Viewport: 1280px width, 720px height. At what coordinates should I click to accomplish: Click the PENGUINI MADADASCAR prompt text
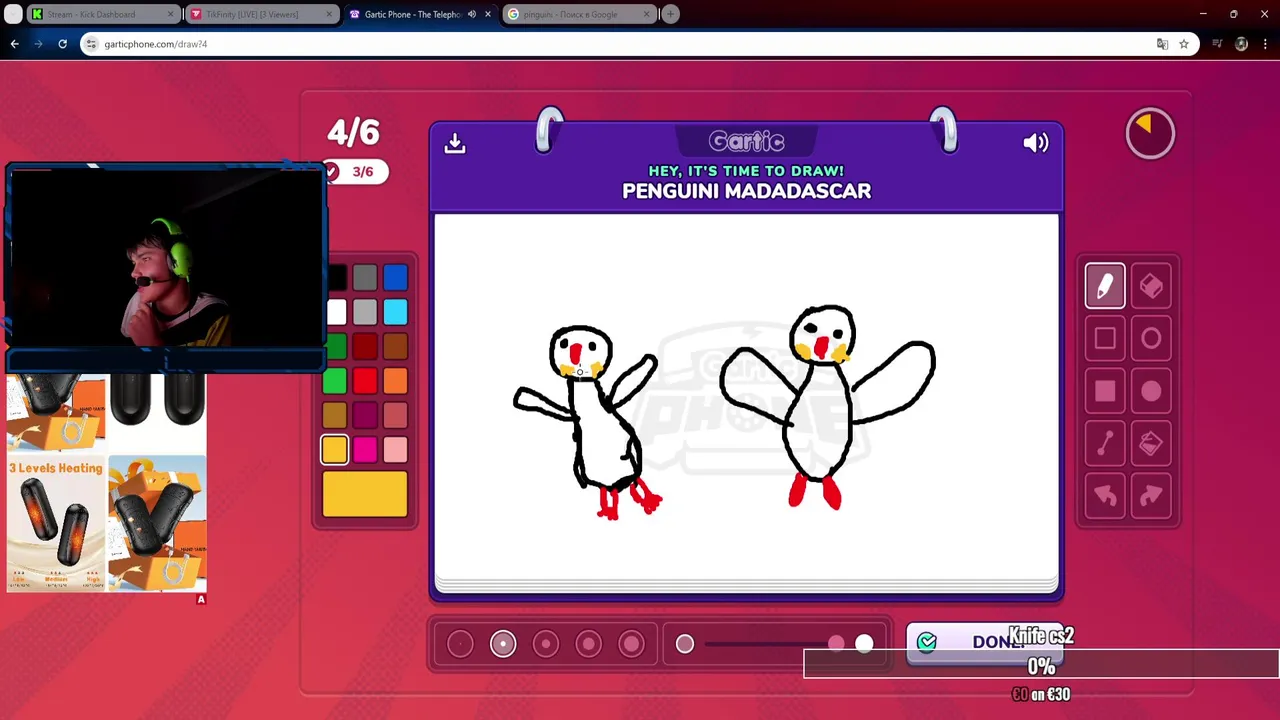pyautogui.click(x=746, y=191)
